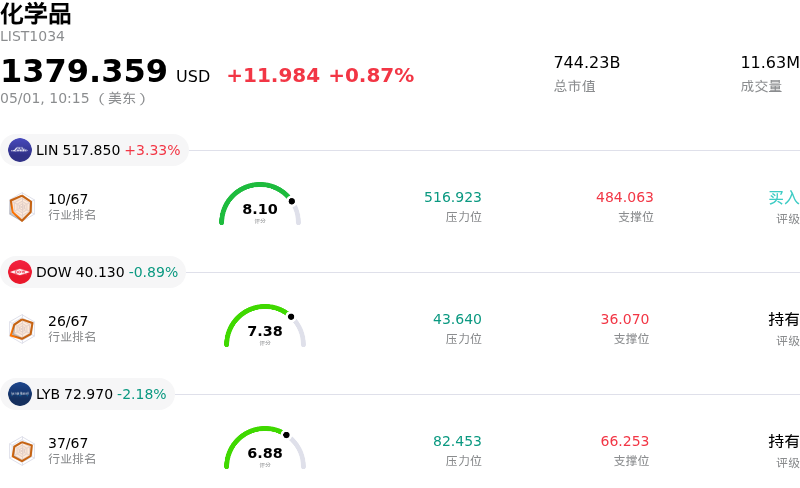Image resolution: width=800 pixels, height=488 pixels.
Task: Click the 744.23B total market cap
Action: pyautogui.click(x=587, y=62)
